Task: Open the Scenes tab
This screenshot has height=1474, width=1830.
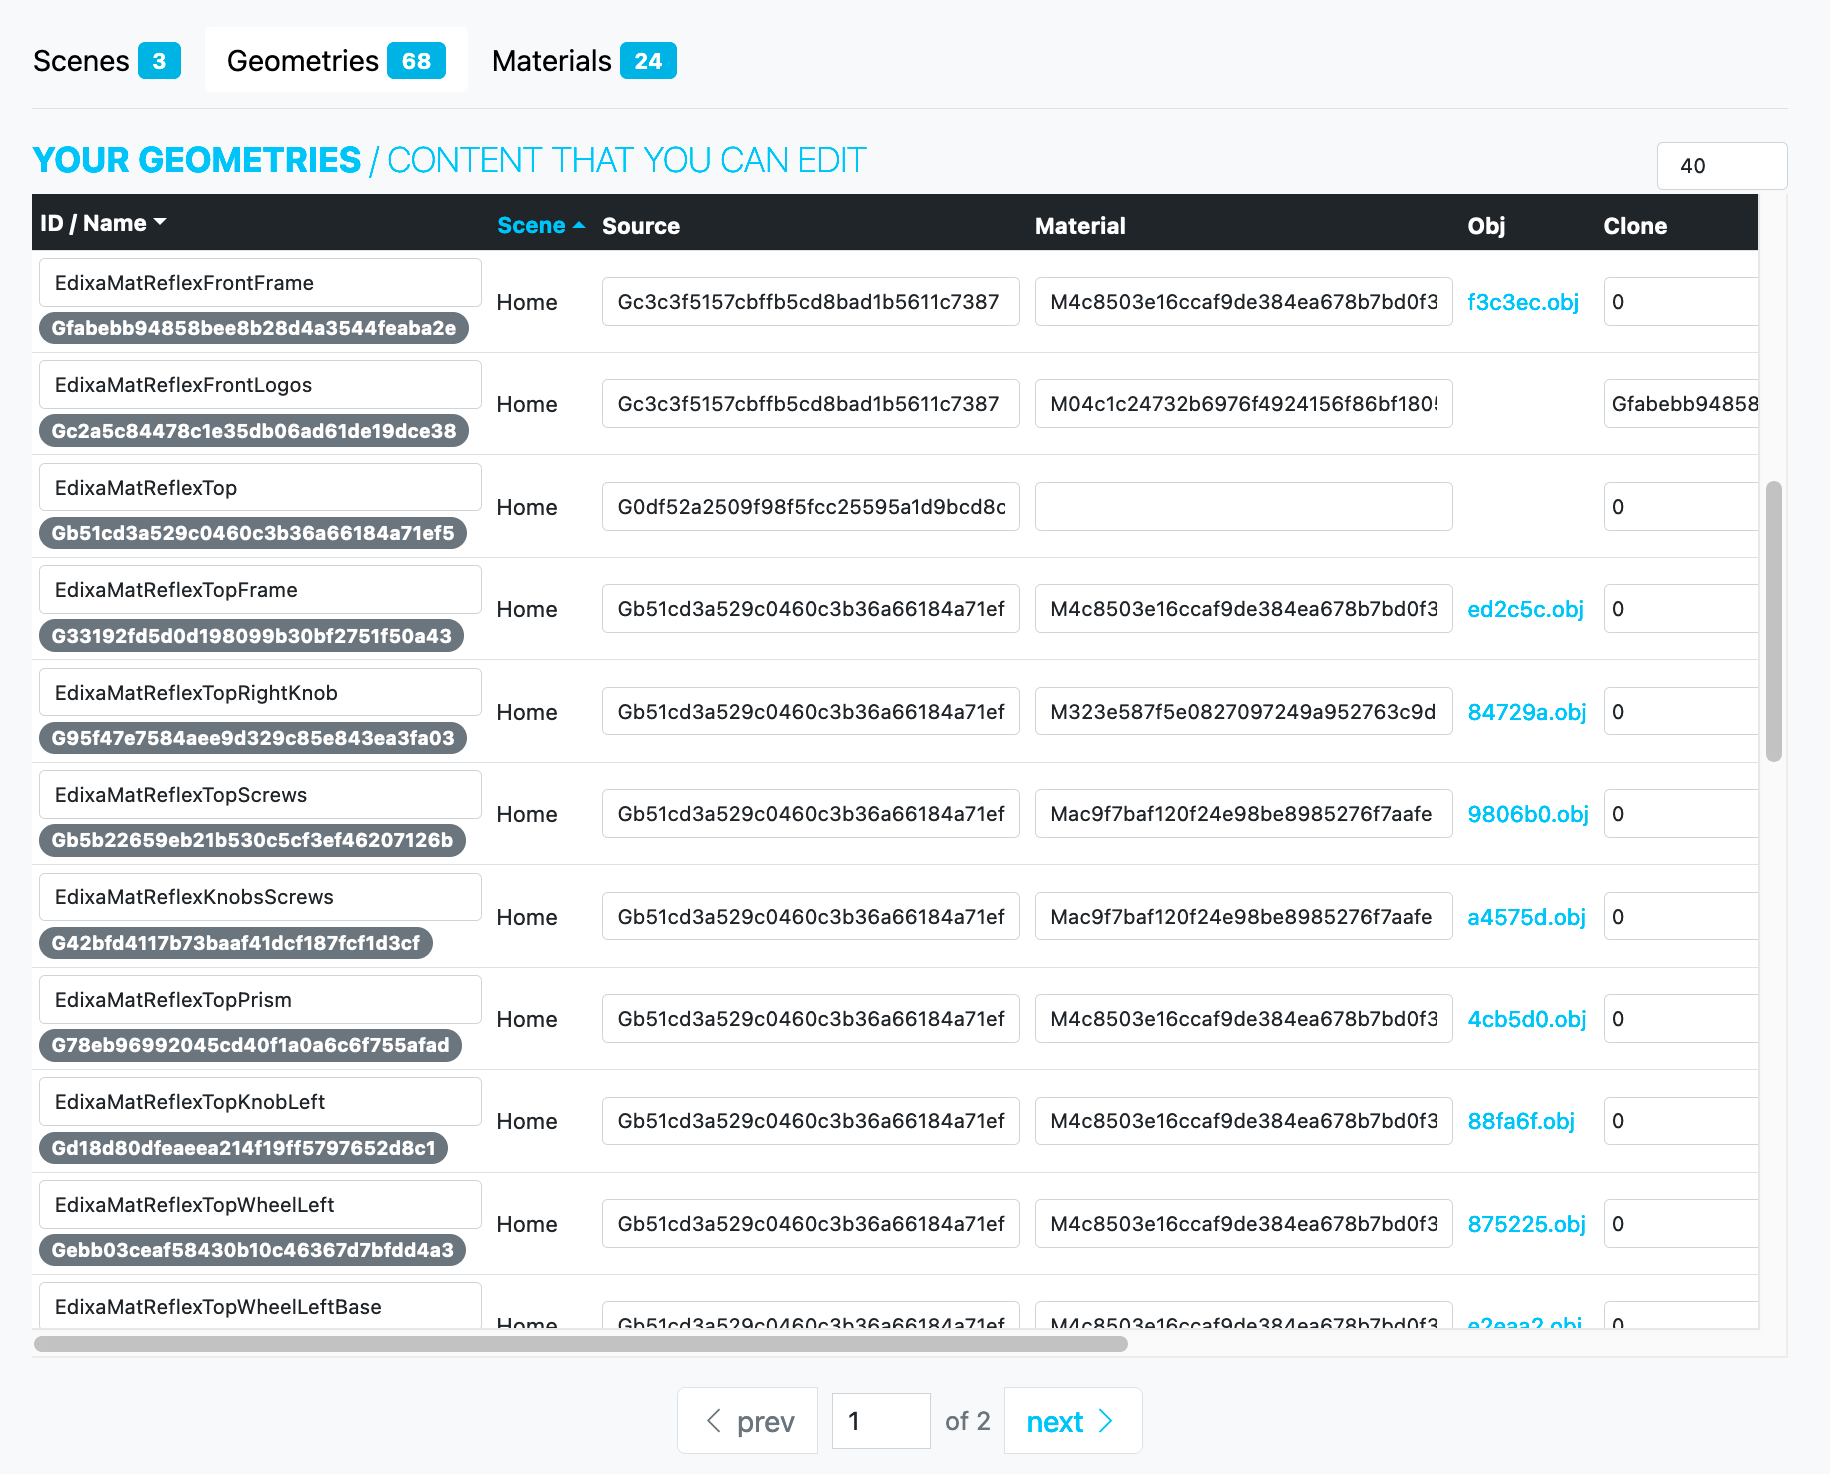Action: (x=106, y=61)
